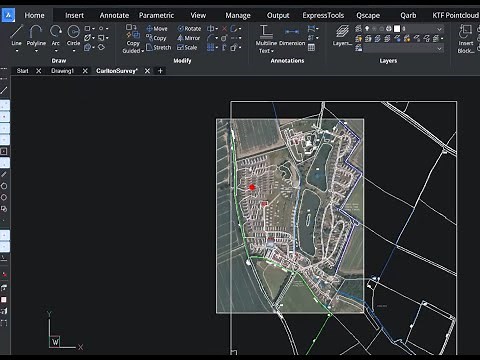Toggle the layer freeze icon in layer box

coord(374,29)
